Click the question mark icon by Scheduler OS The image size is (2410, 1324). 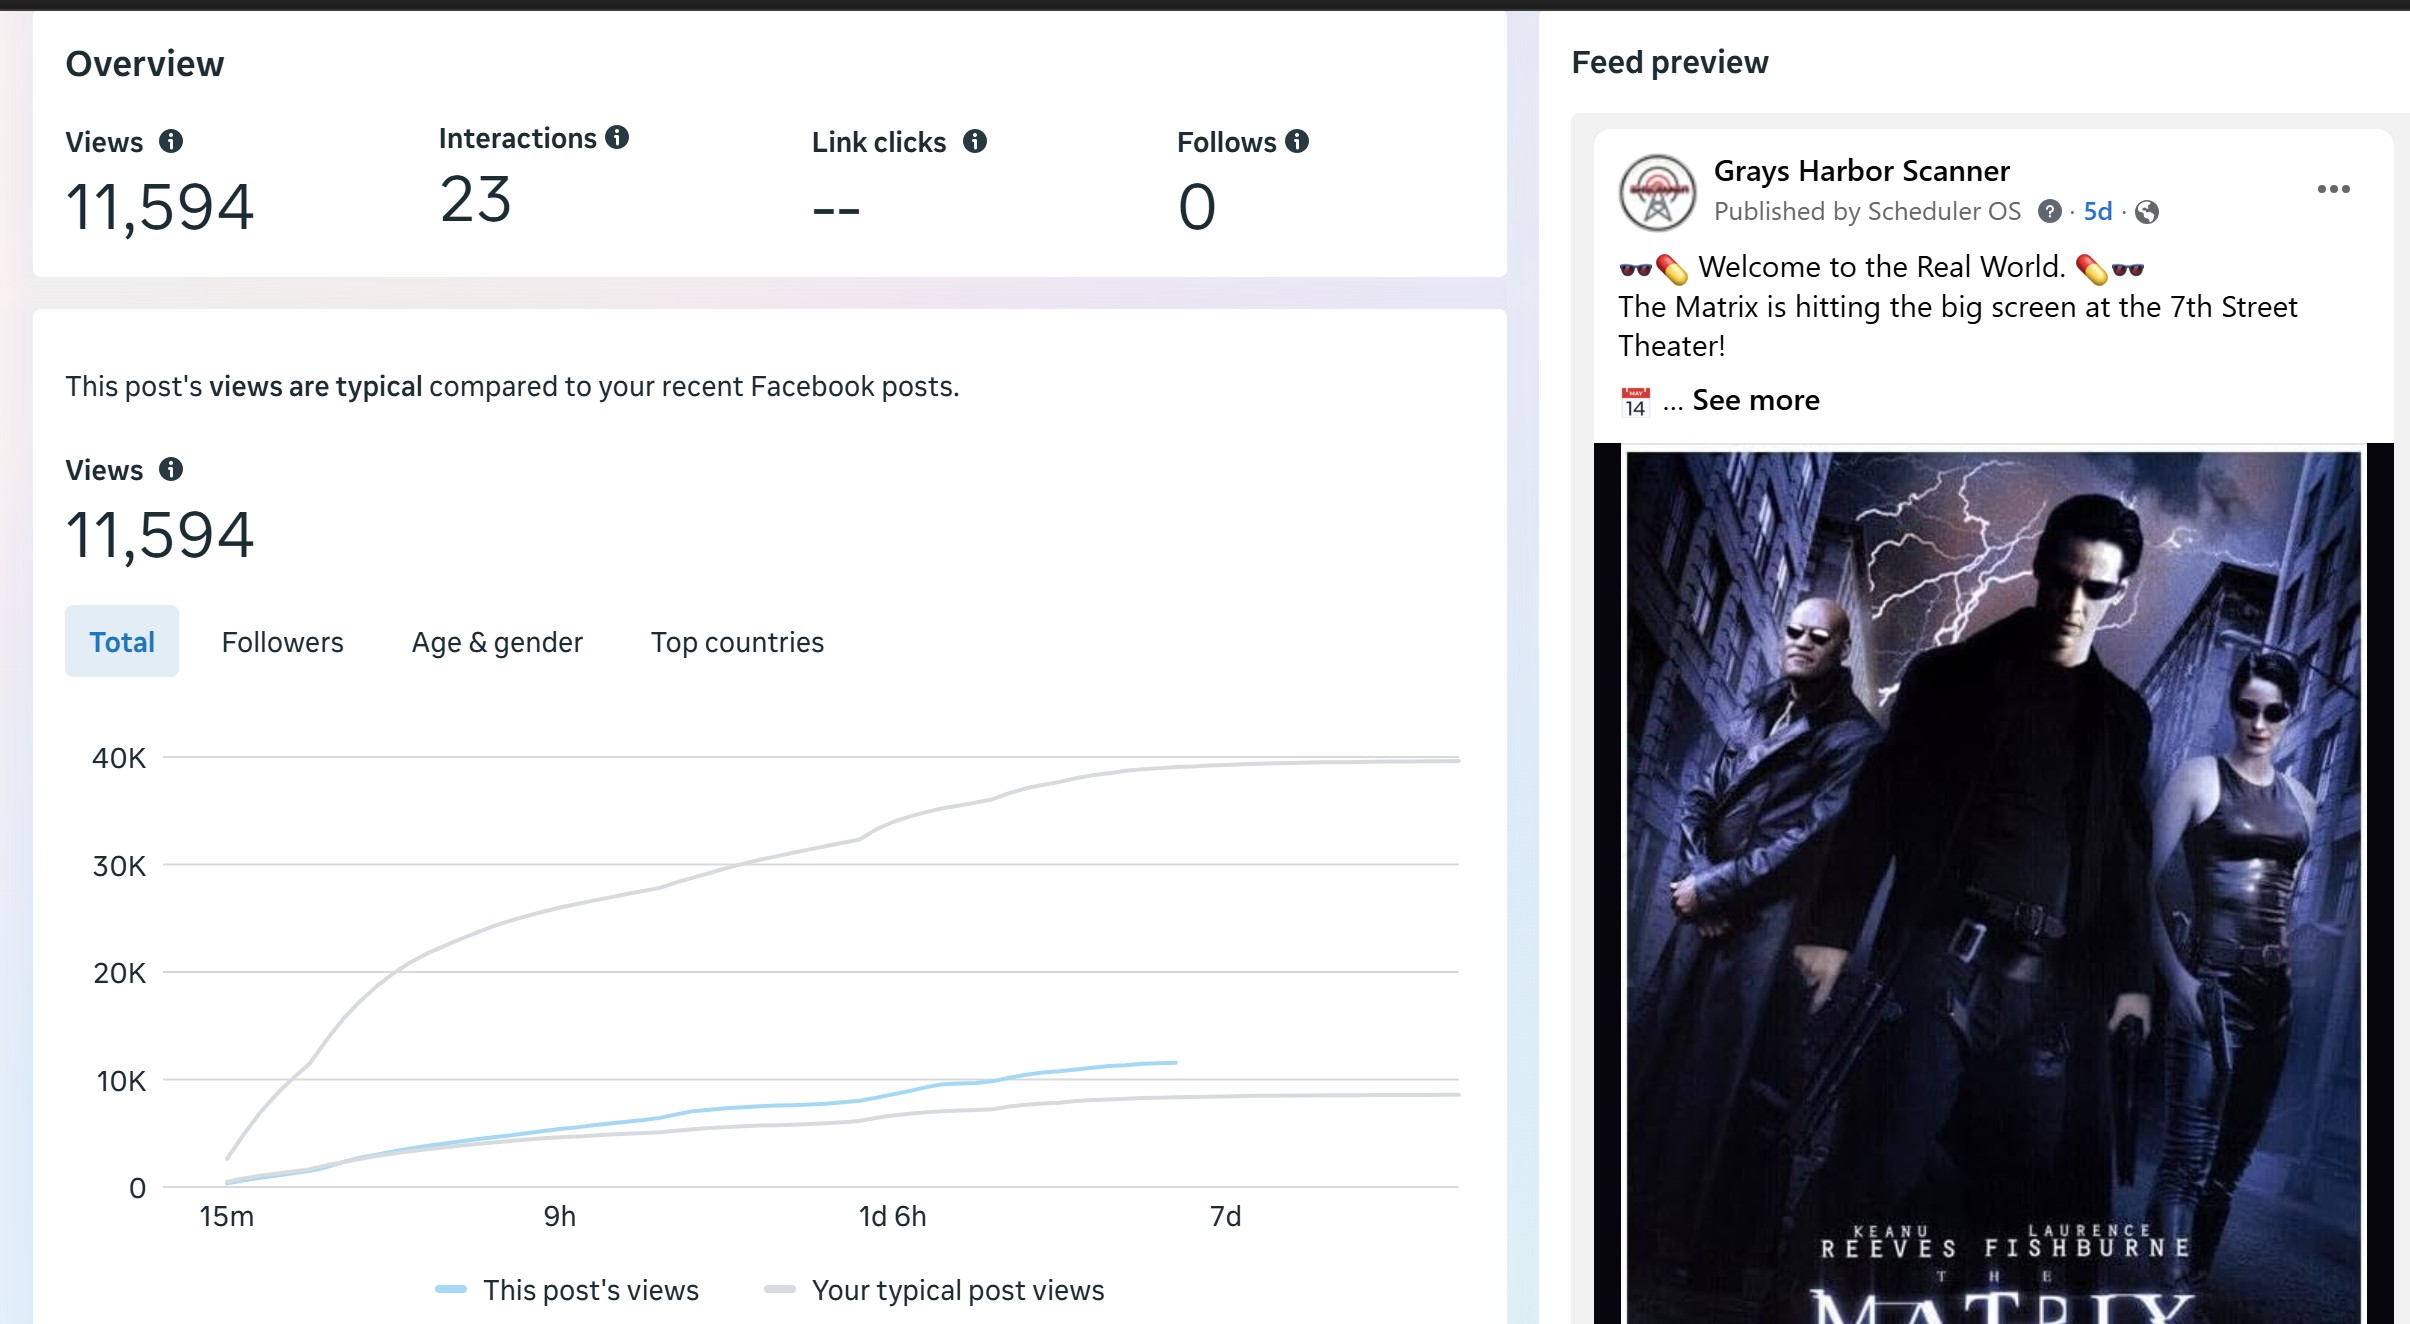click(x=2049, y=211)
